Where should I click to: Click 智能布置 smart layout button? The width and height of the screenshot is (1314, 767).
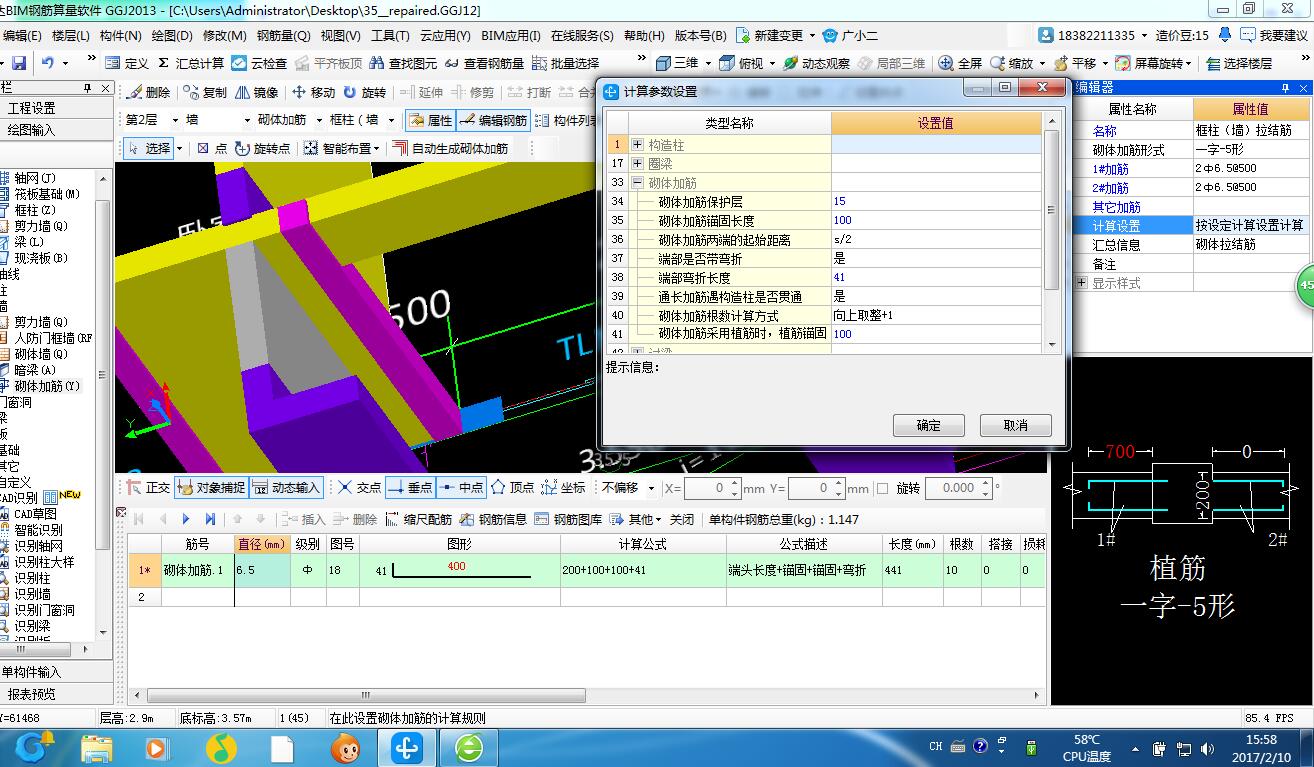coord(340,148)
